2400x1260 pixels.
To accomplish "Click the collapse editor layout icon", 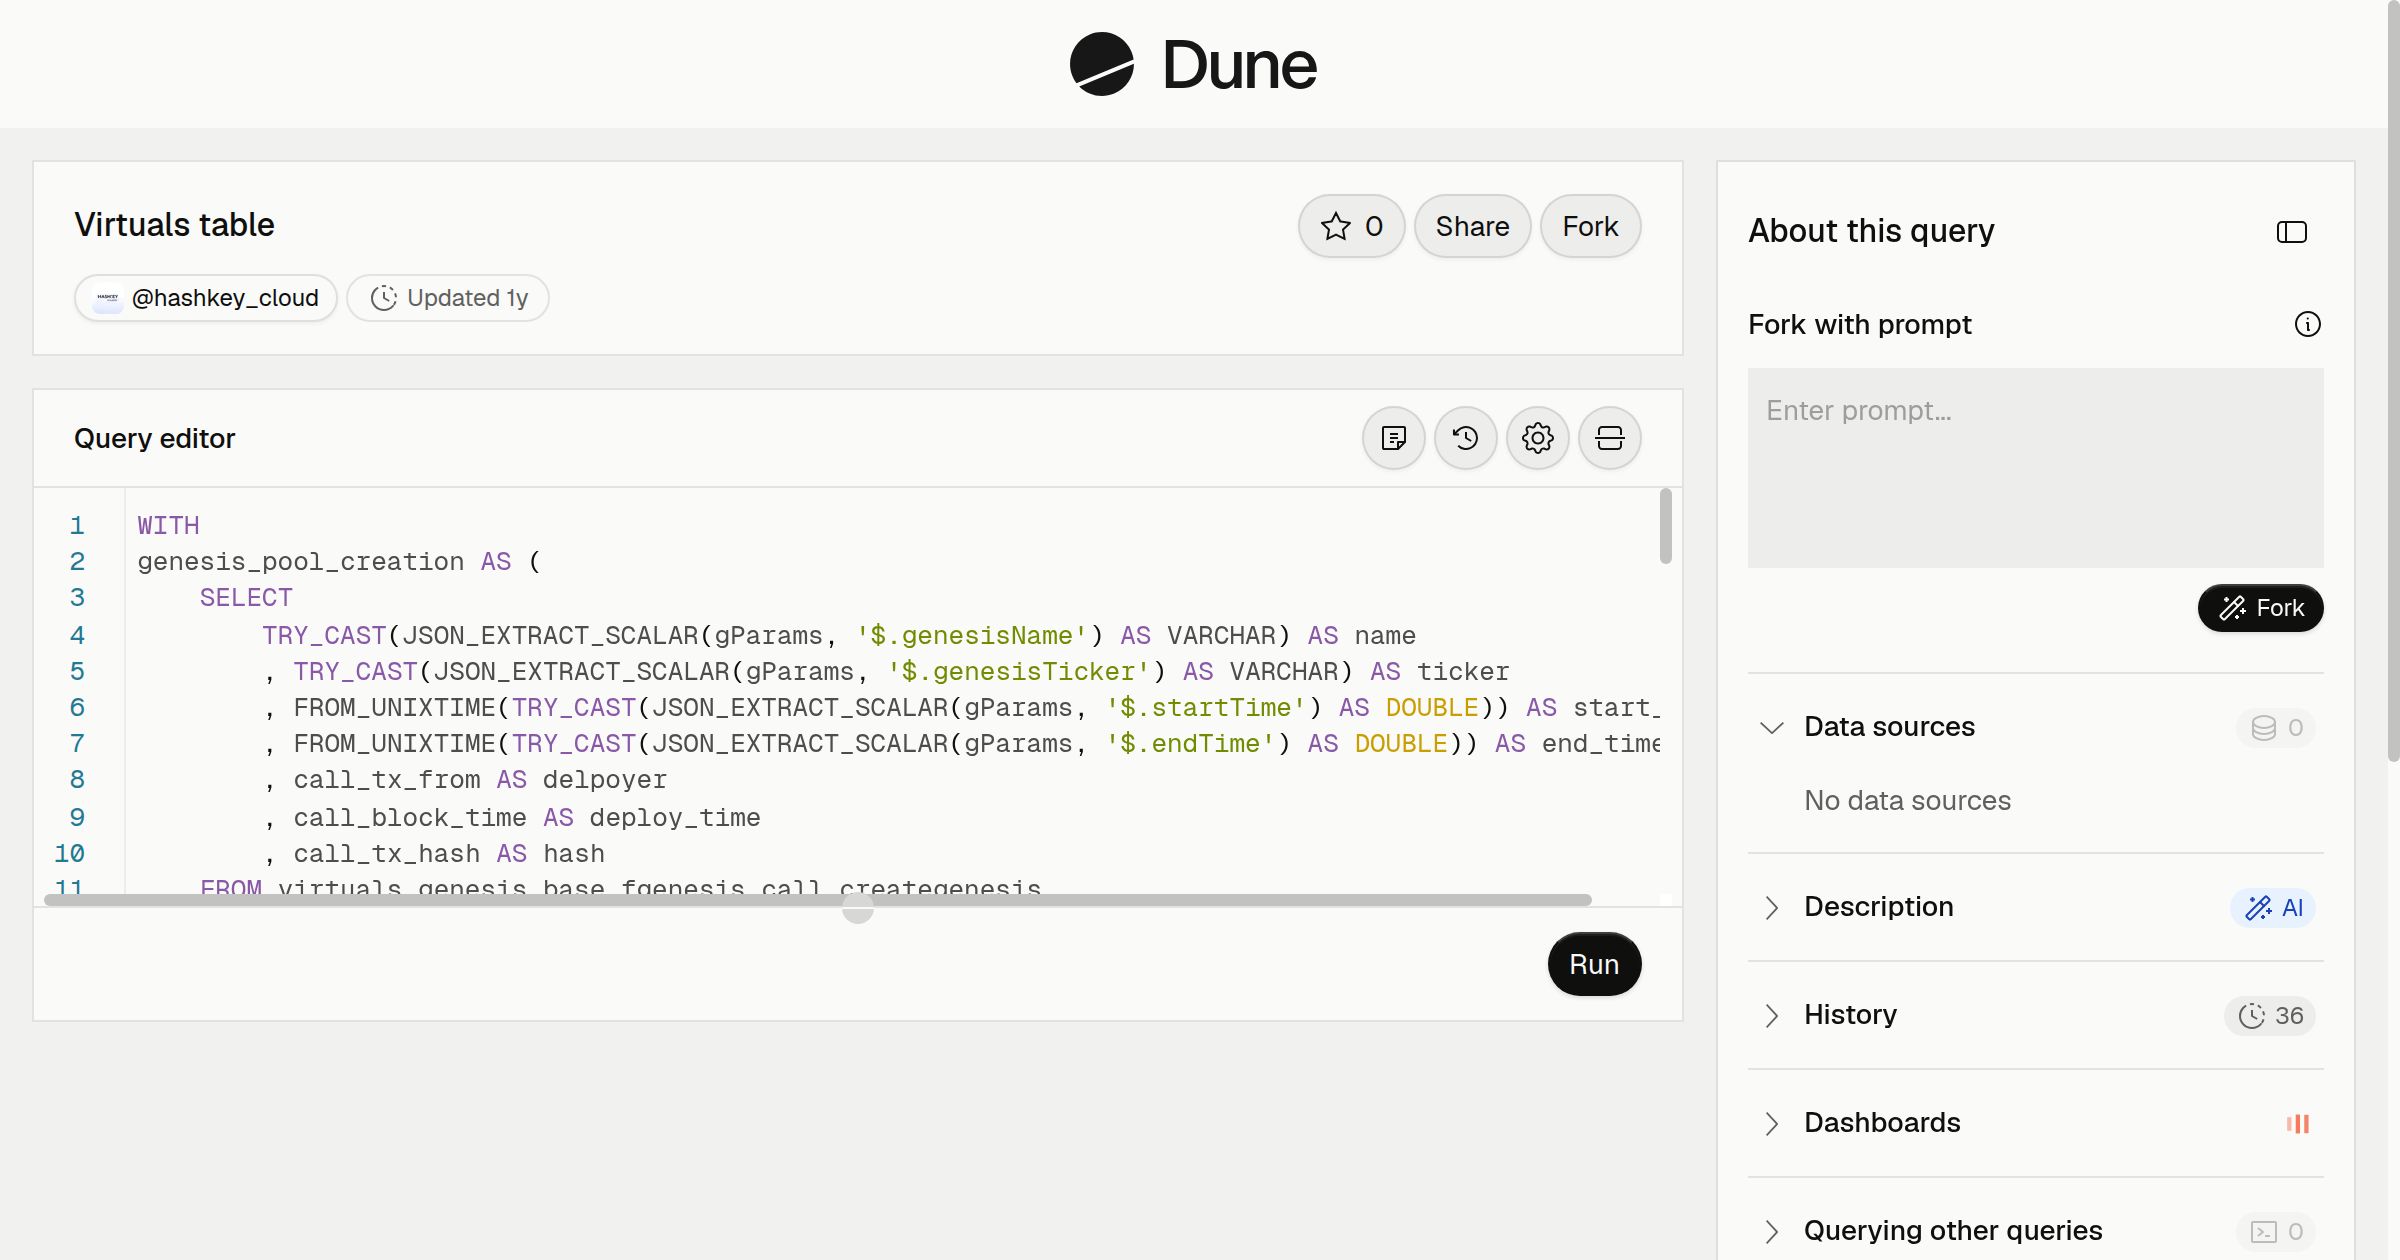I will pyautogui.click(x=1609, y=438).
